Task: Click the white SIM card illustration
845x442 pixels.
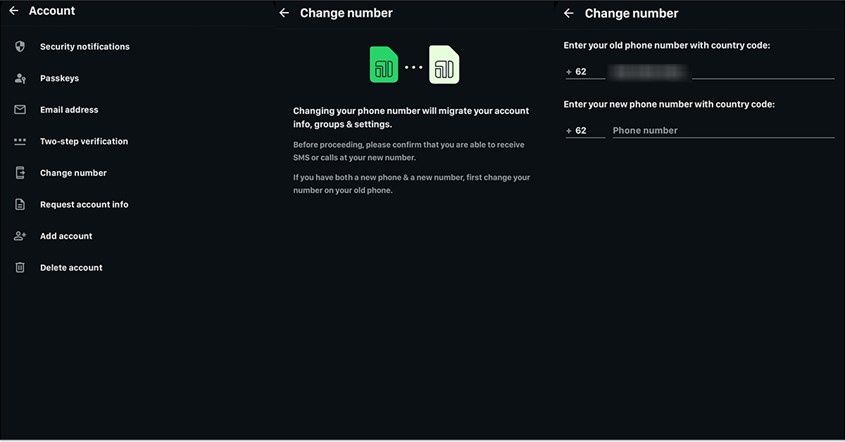Action: pos(445,66)
